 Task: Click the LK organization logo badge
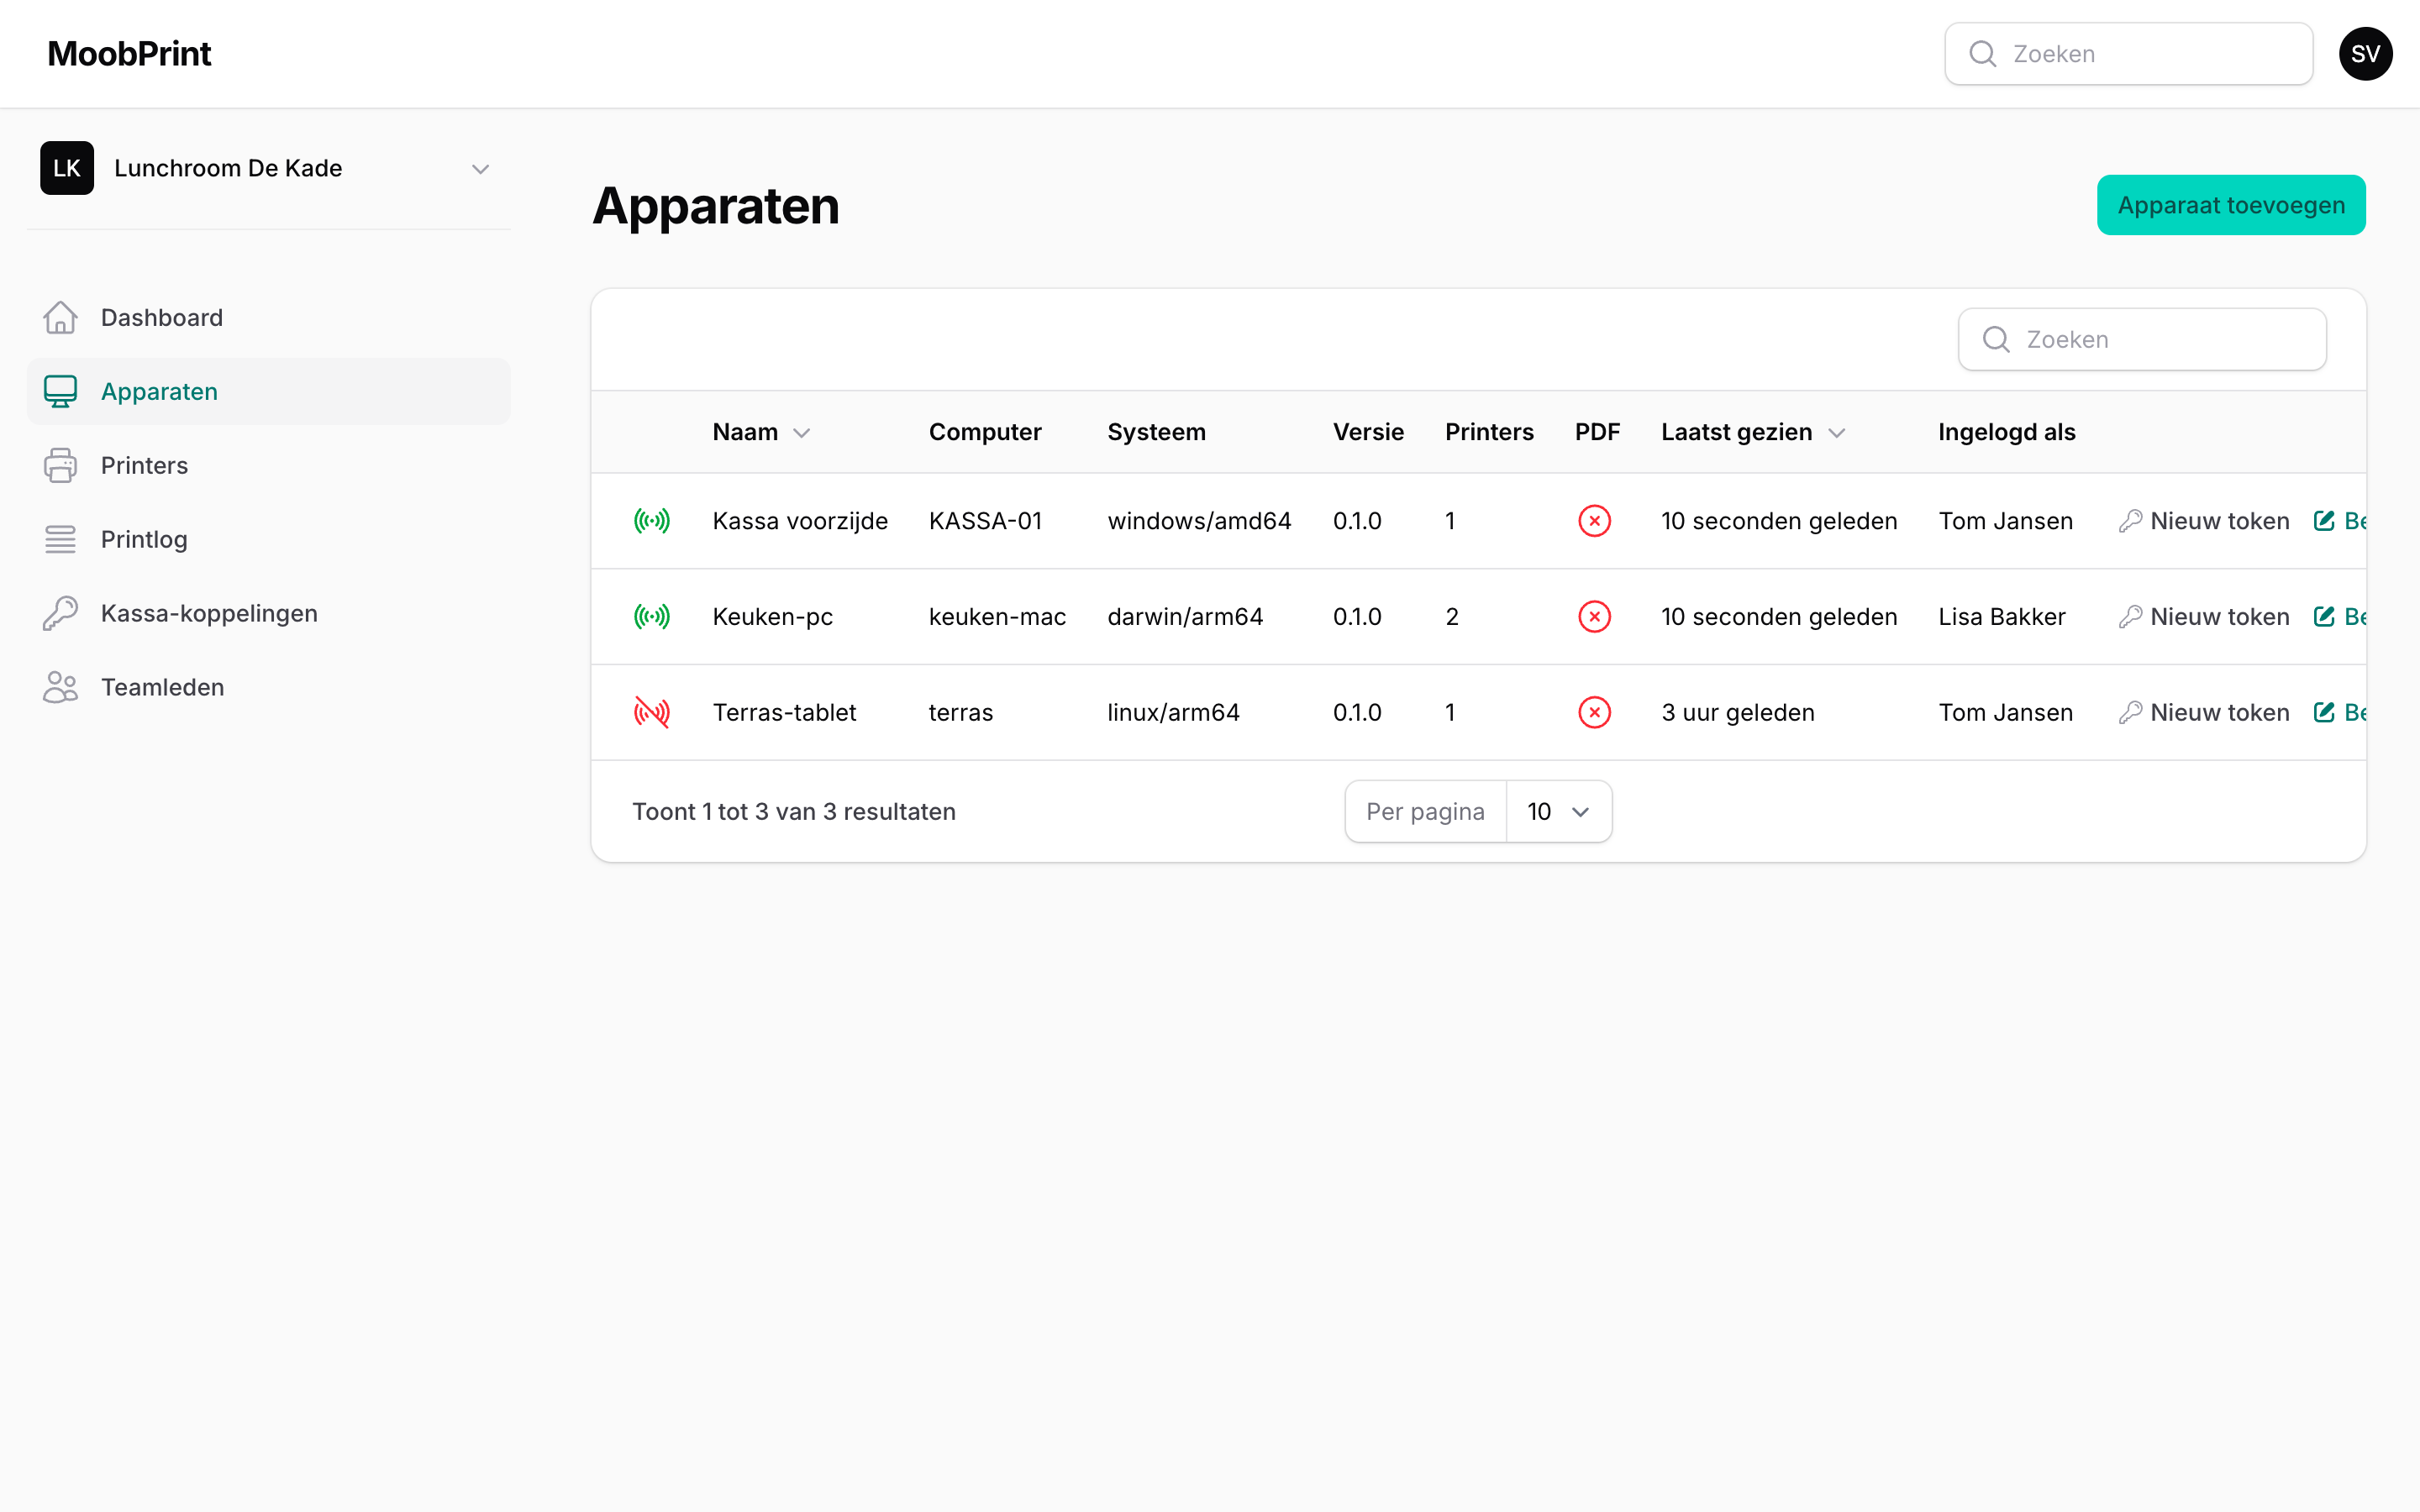(x=67, y=168)
